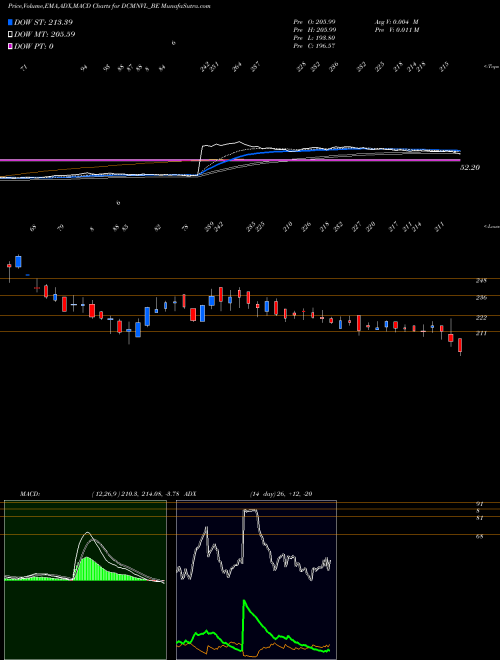Click the ADX '(14 day) 26, +12, -20' readout

coord(281,494)
